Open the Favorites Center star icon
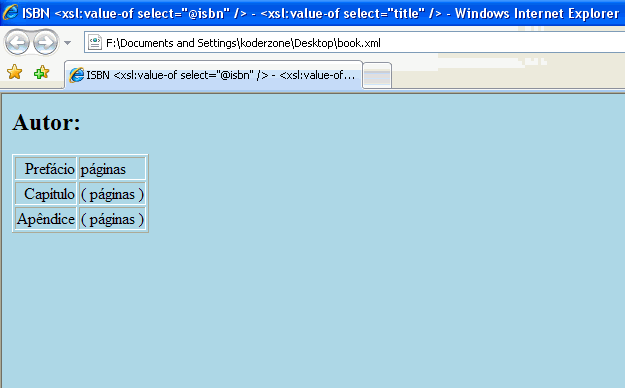 pos(14,72)
